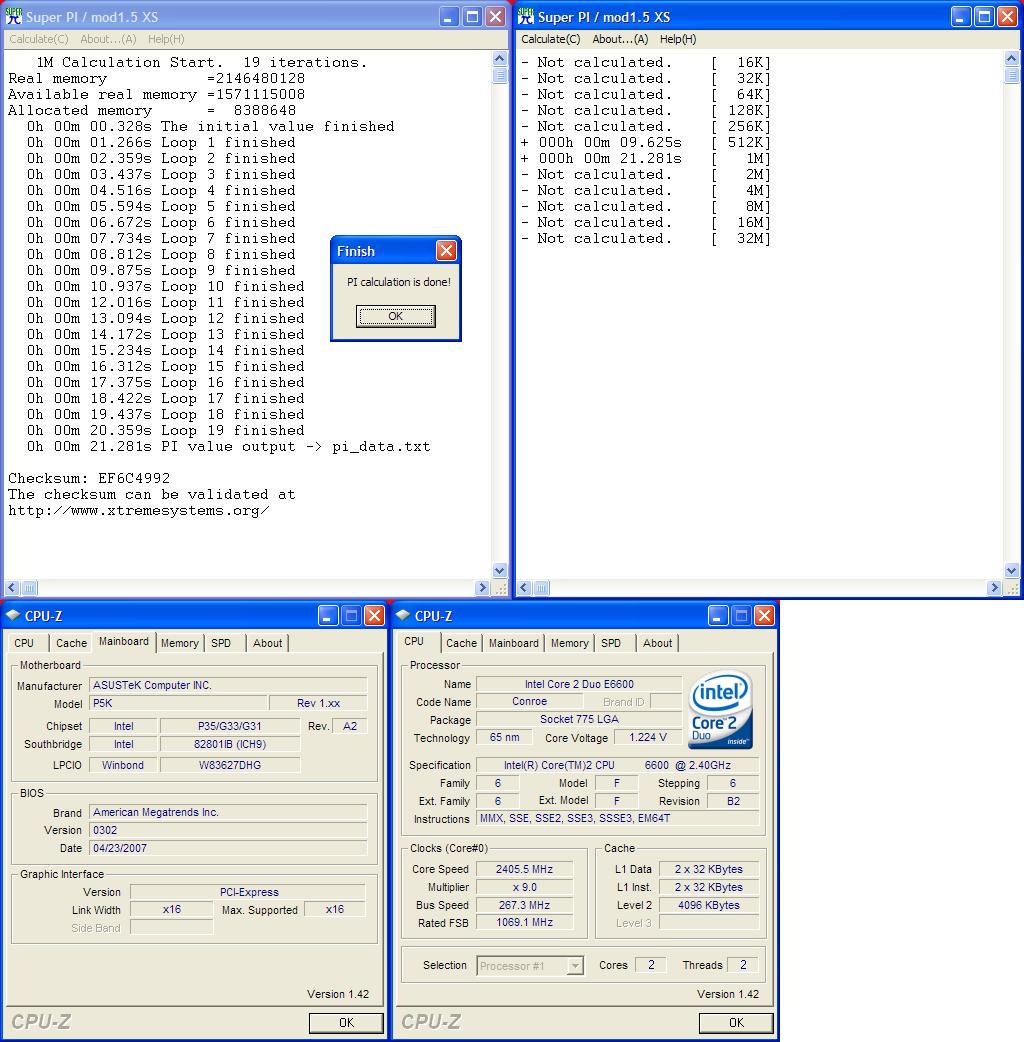Click left CPU-Z title bar icon
Viewport: 1024px width, 1042px height.
(x=13, y=615)
